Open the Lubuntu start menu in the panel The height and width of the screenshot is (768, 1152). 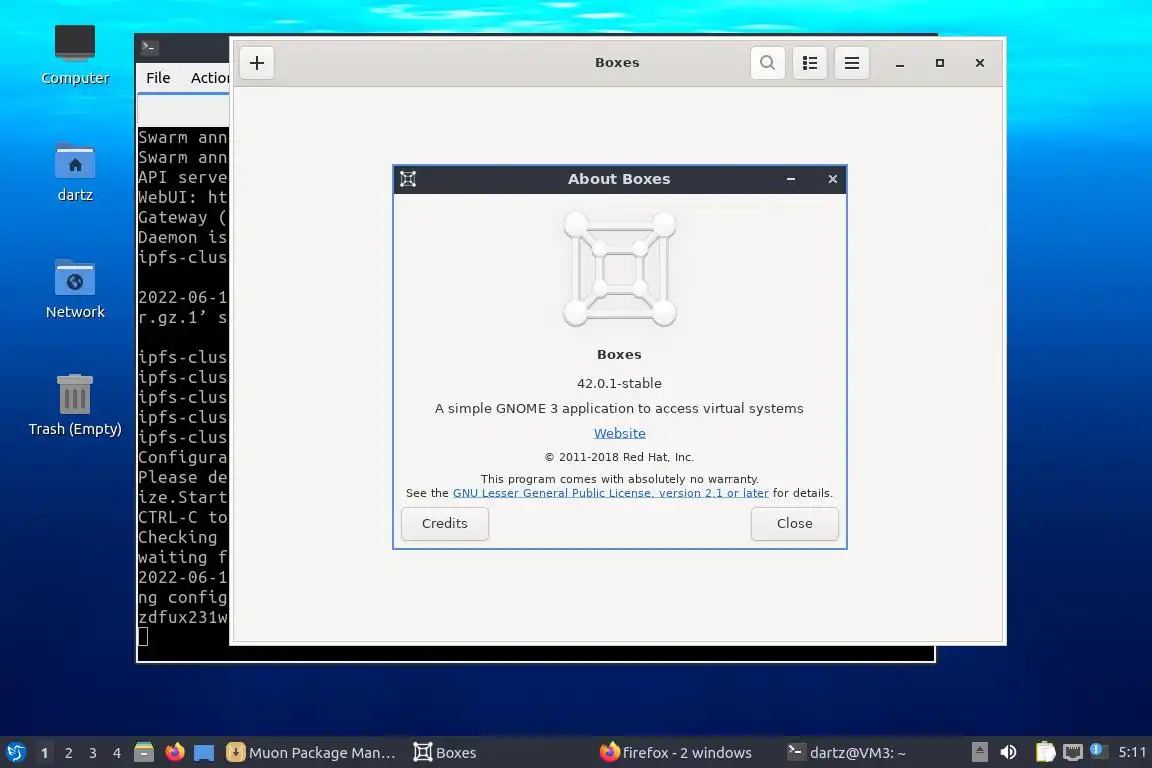coord(16,753)
